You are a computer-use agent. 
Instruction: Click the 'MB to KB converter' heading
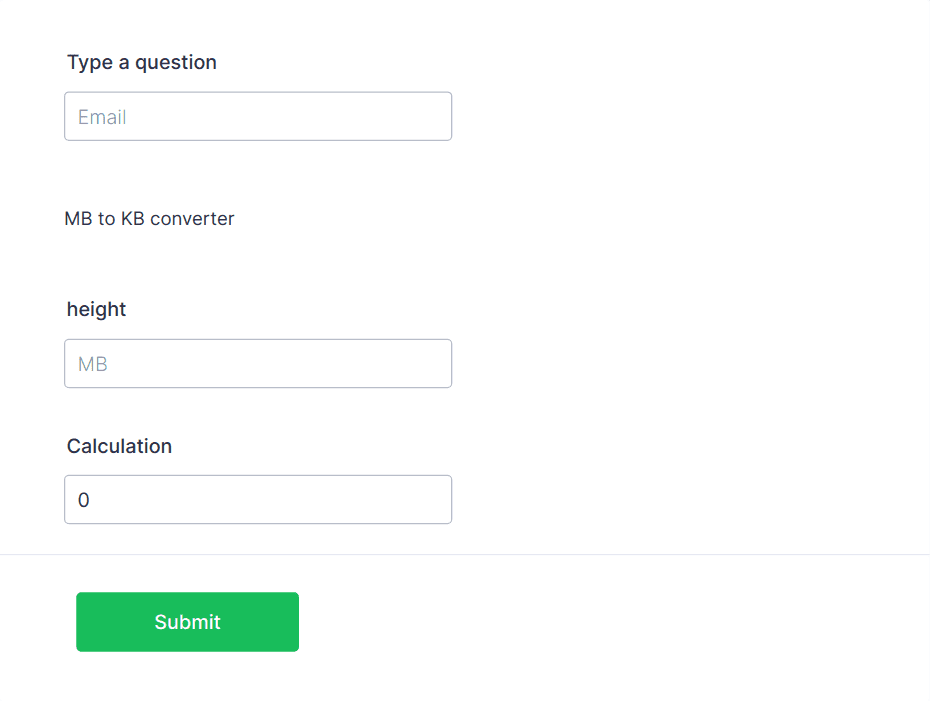[149, 218]
